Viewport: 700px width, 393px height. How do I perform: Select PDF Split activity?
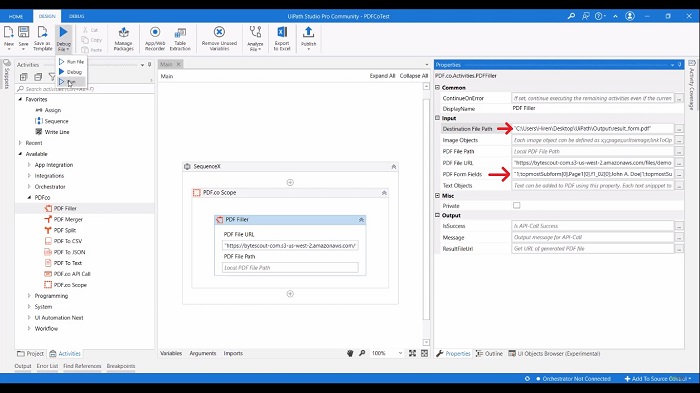[x=65, y=230]
